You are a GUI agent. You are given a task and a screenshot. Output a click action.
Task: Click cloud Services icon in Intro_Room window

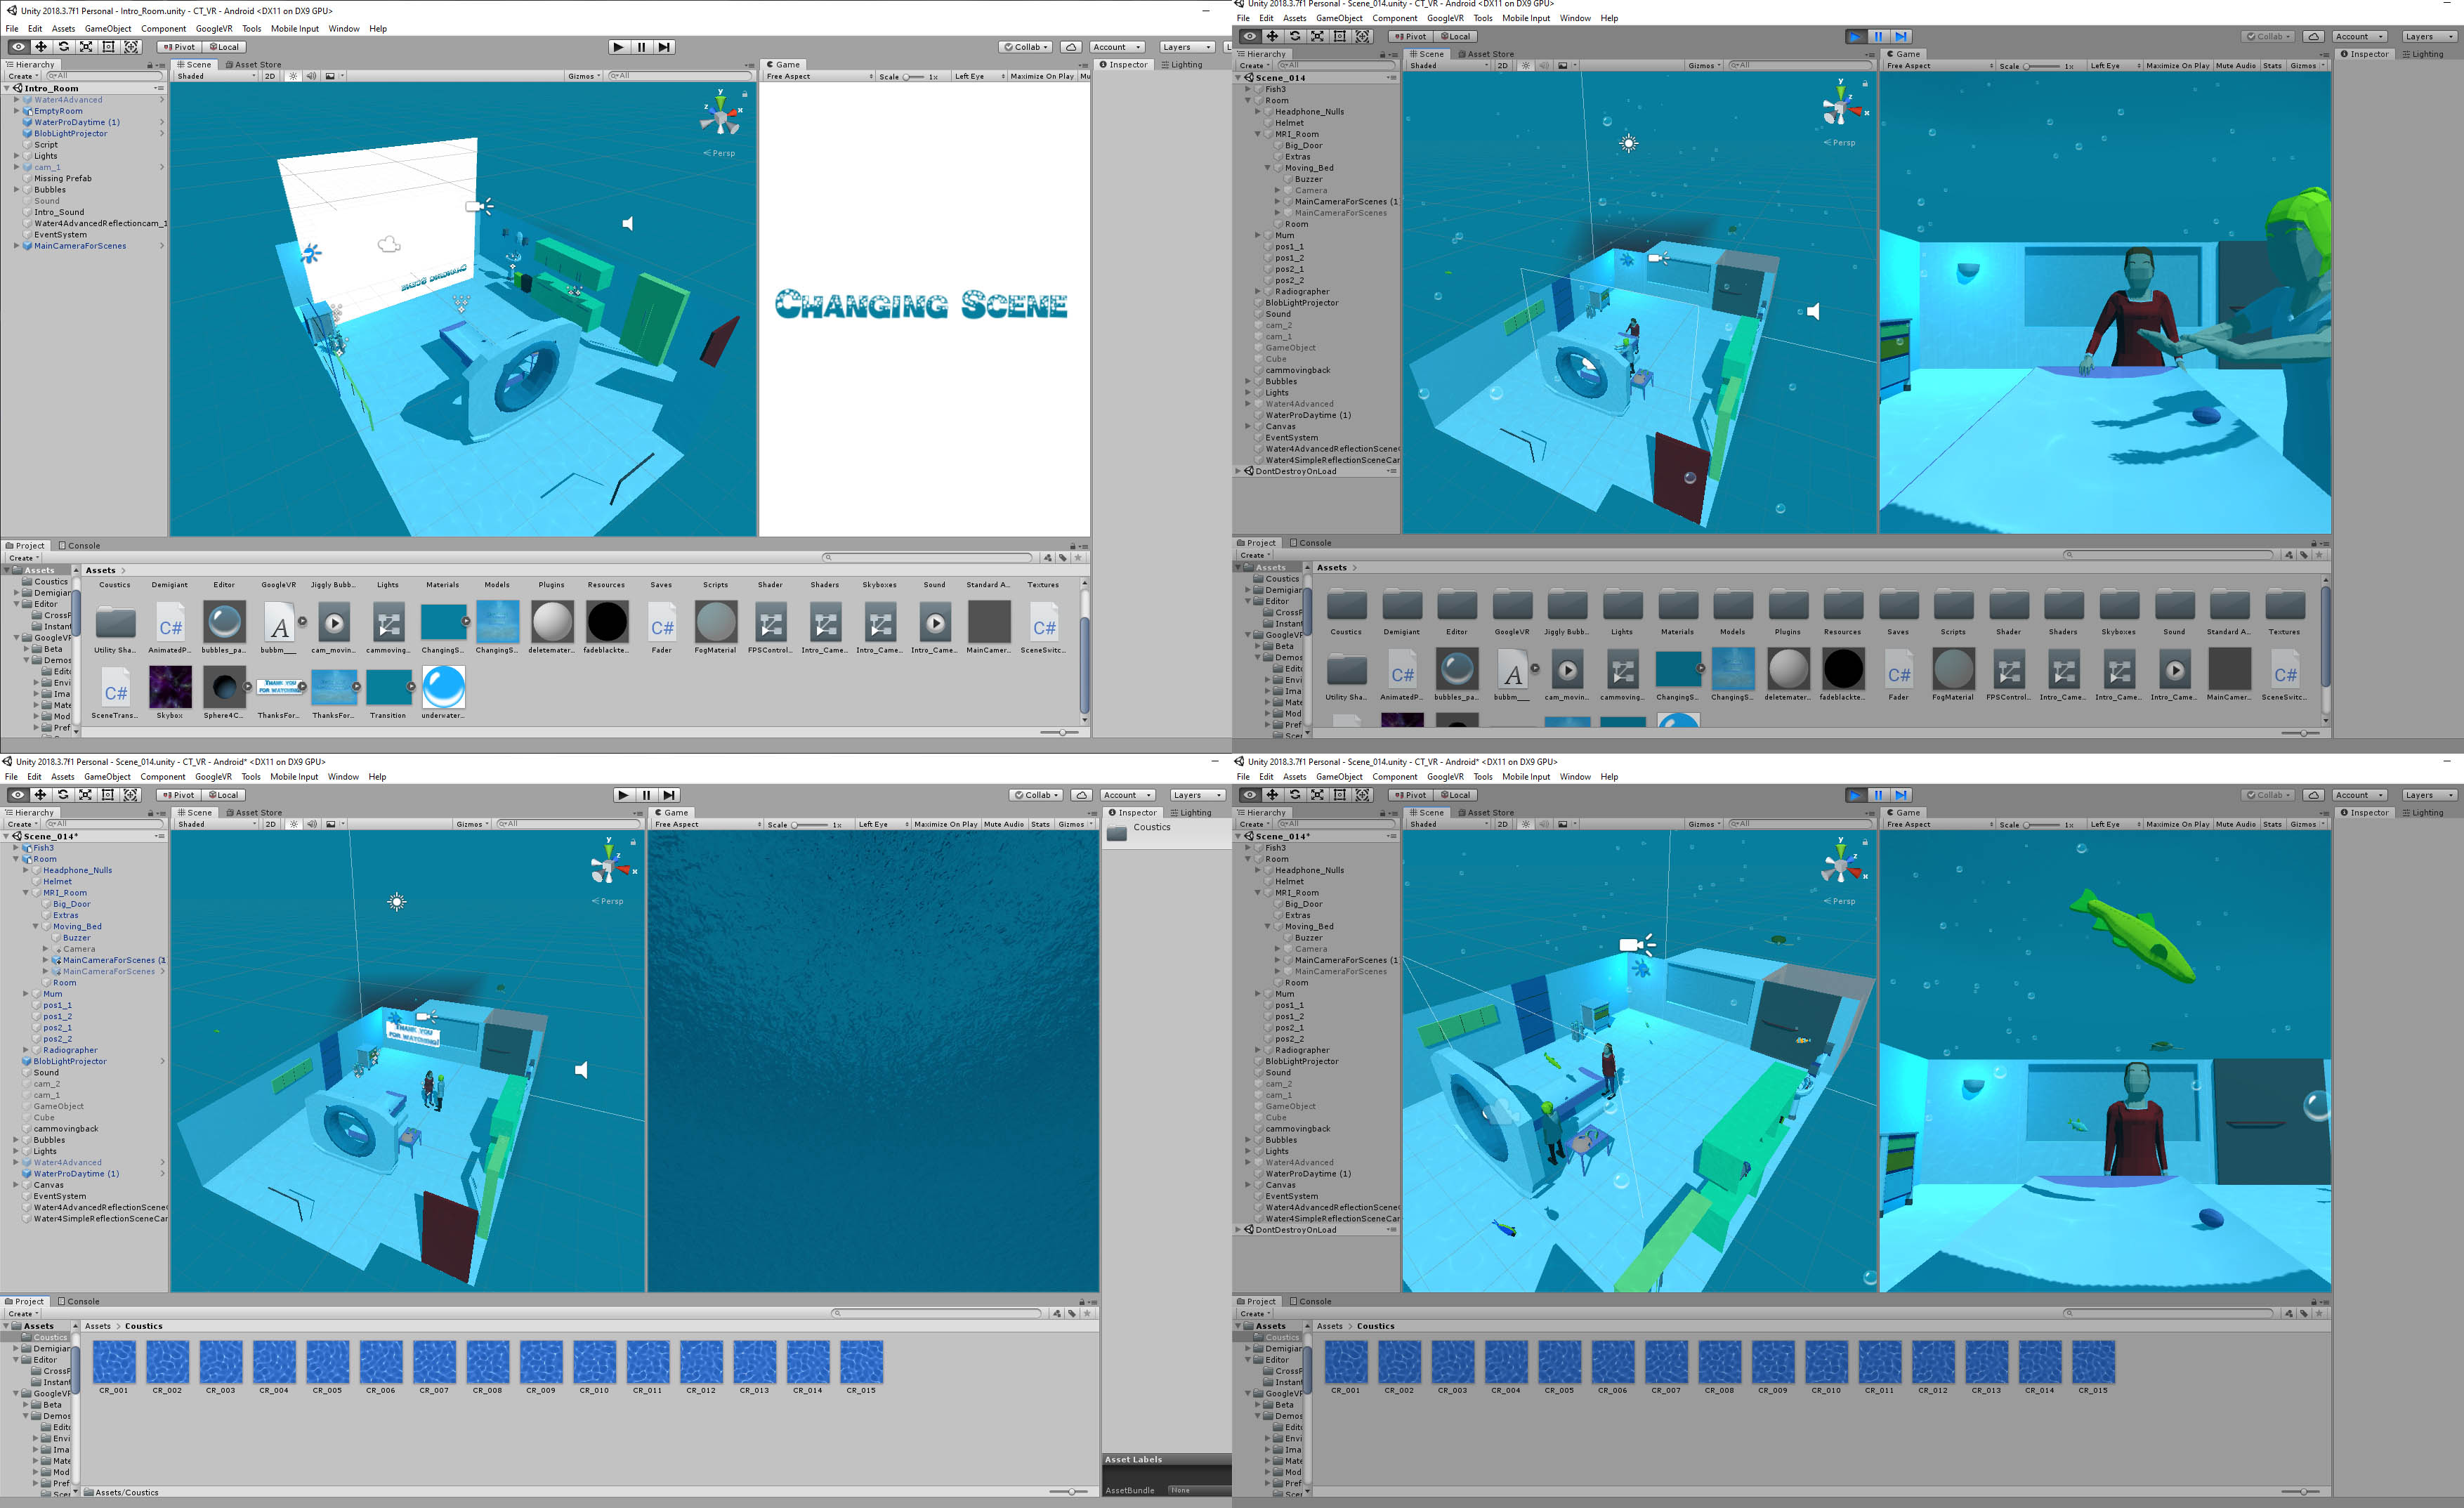click(1071, 47)
